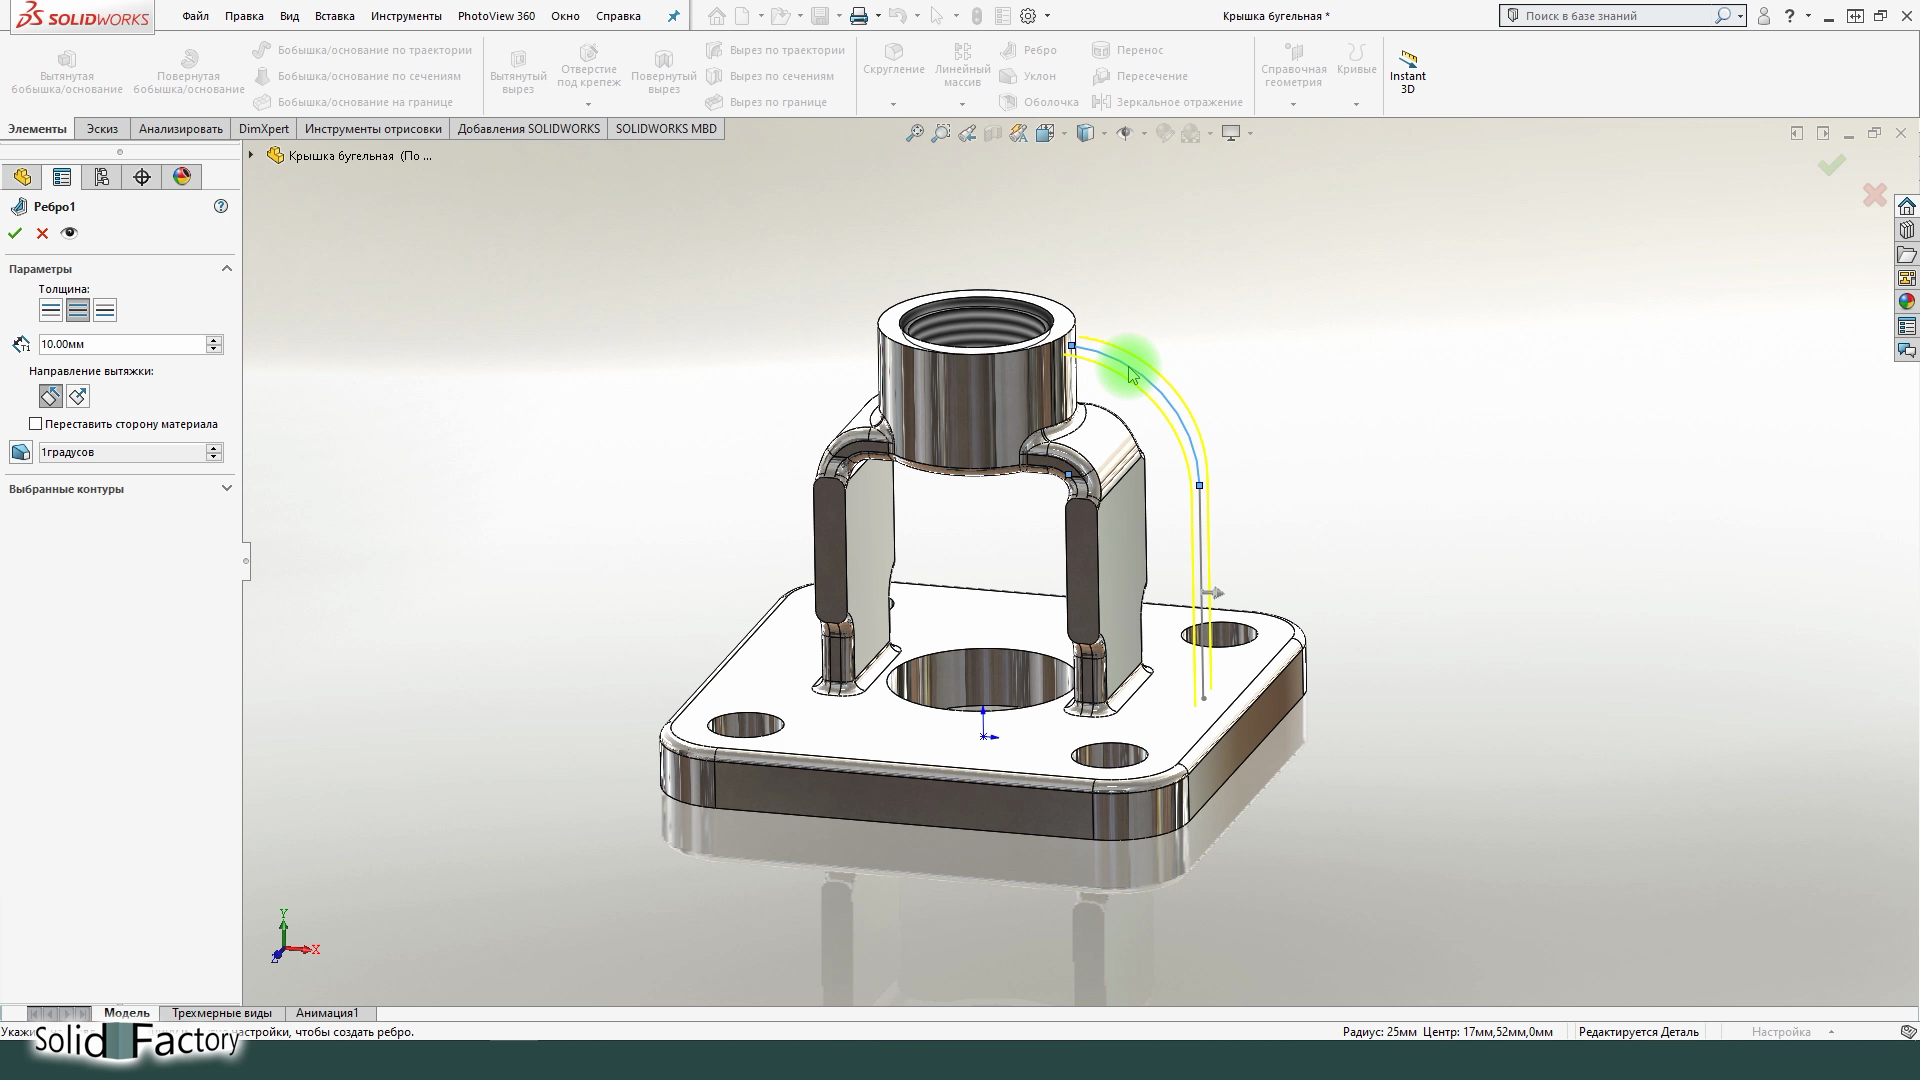This screenshot has width=1920, height=1080.
Task: Collapse the Параметры group
Action: click(227, 268)
